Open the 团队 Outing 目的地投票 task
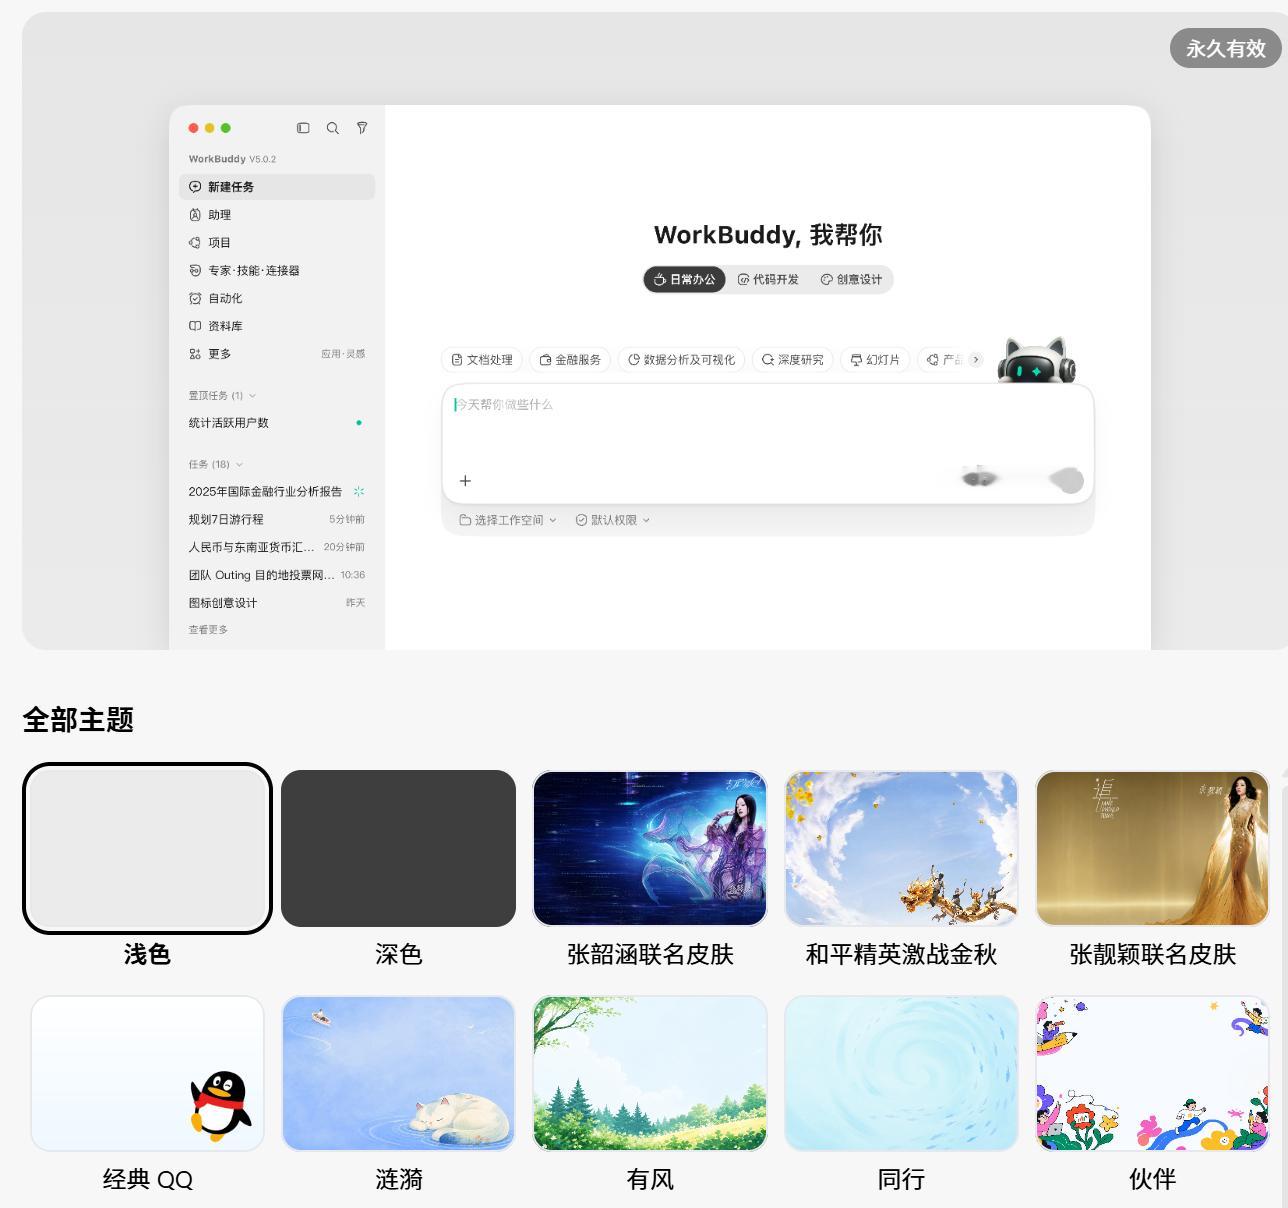The width and height of the screenshot is (1288, 1208). coord(277,575)
